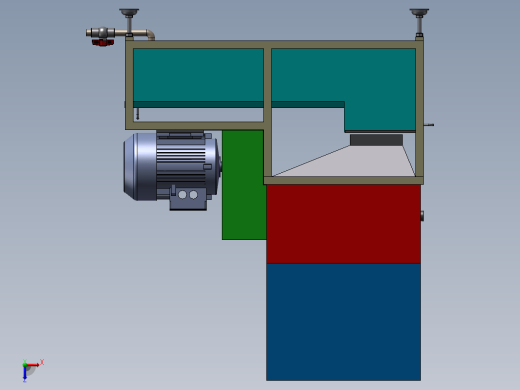Select the dark gray block above the hopper
The height and width of the screenshot is (390, 520).
(x=376, y=140)
